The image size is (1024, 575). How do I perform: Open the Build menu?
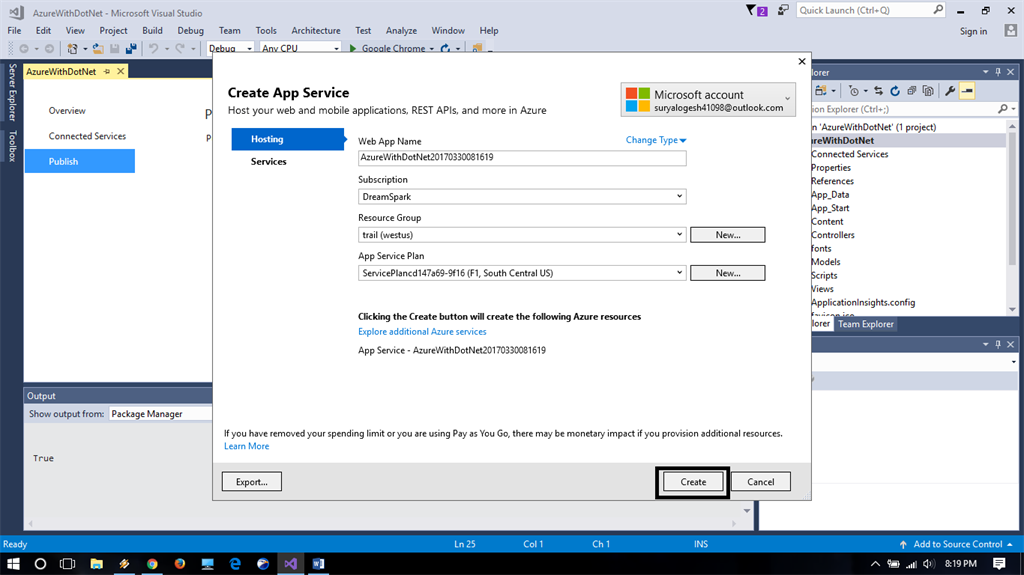pyautogui.click(x=152, y=31)
